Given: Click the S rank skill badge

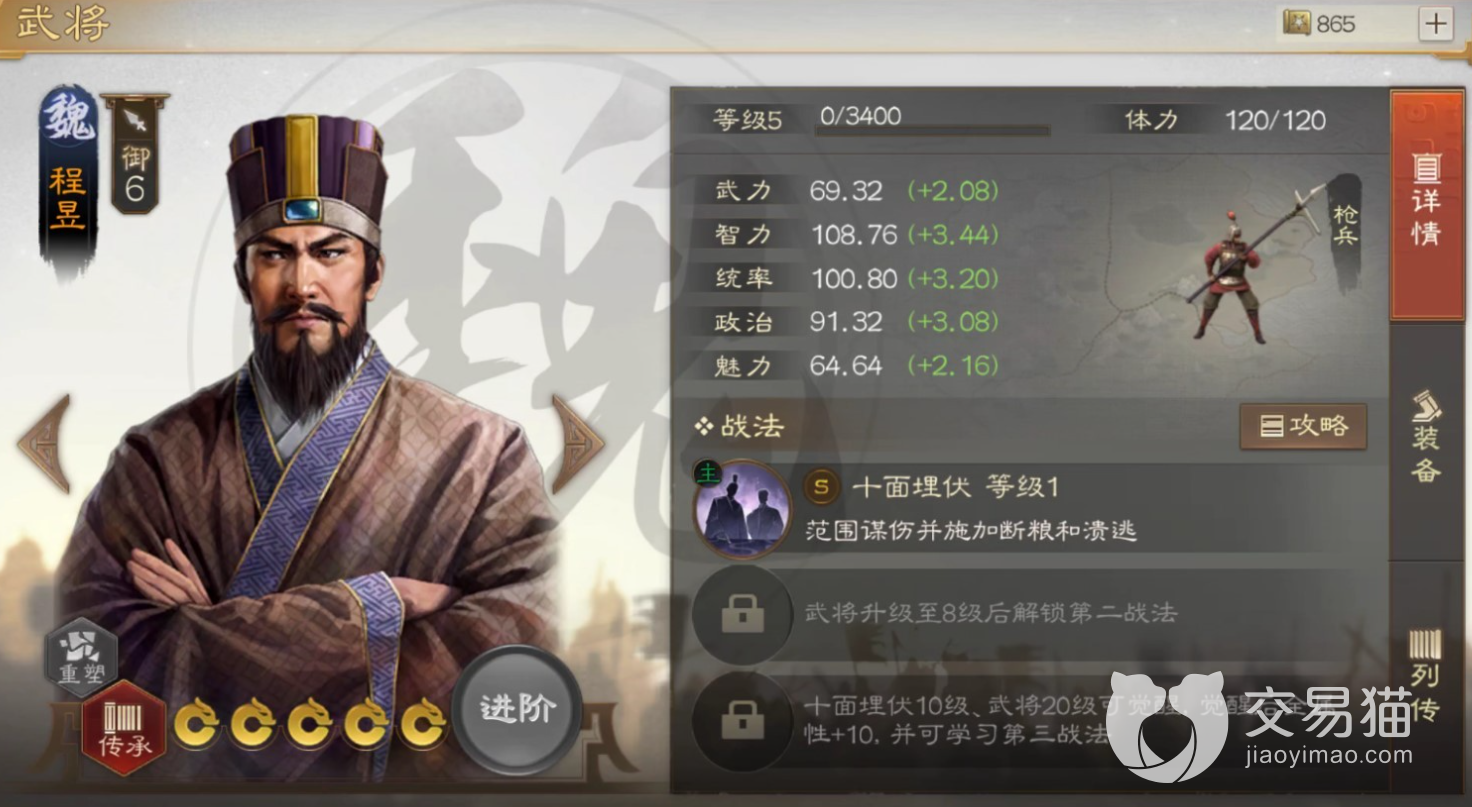Looking at the screenshot, I should pyautogui.click(x=821, y=487).
